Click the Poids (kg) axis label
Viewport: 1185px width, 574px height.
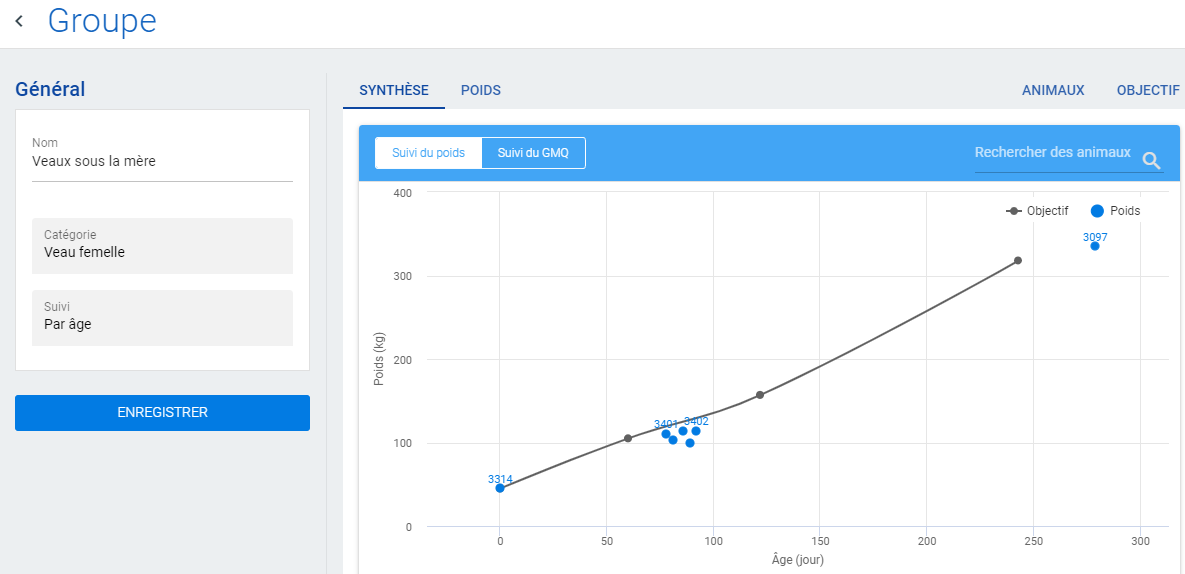379,360
